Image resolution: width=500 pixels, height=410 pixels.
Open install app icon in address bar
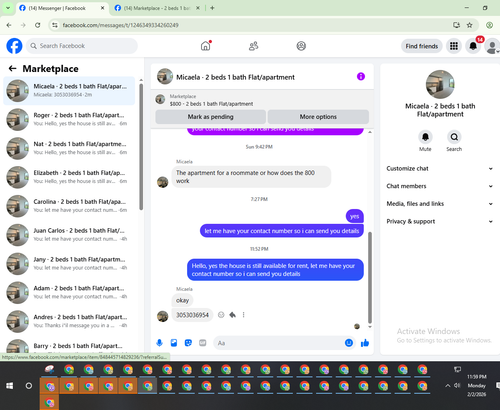coord(456,25)
